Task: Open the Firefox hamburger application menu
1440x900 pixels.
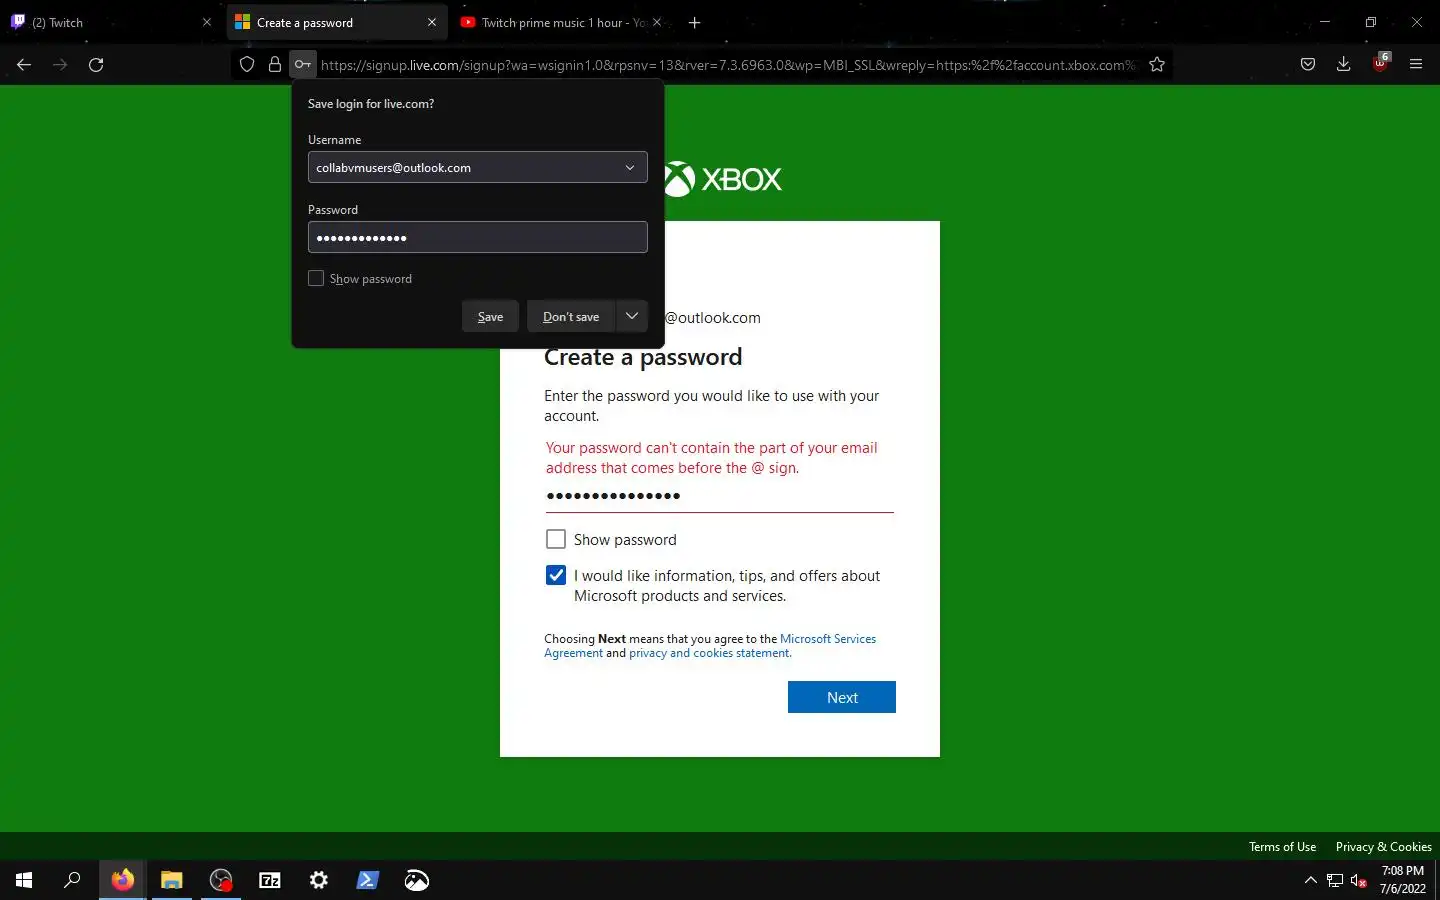Action: [1416, 65]
